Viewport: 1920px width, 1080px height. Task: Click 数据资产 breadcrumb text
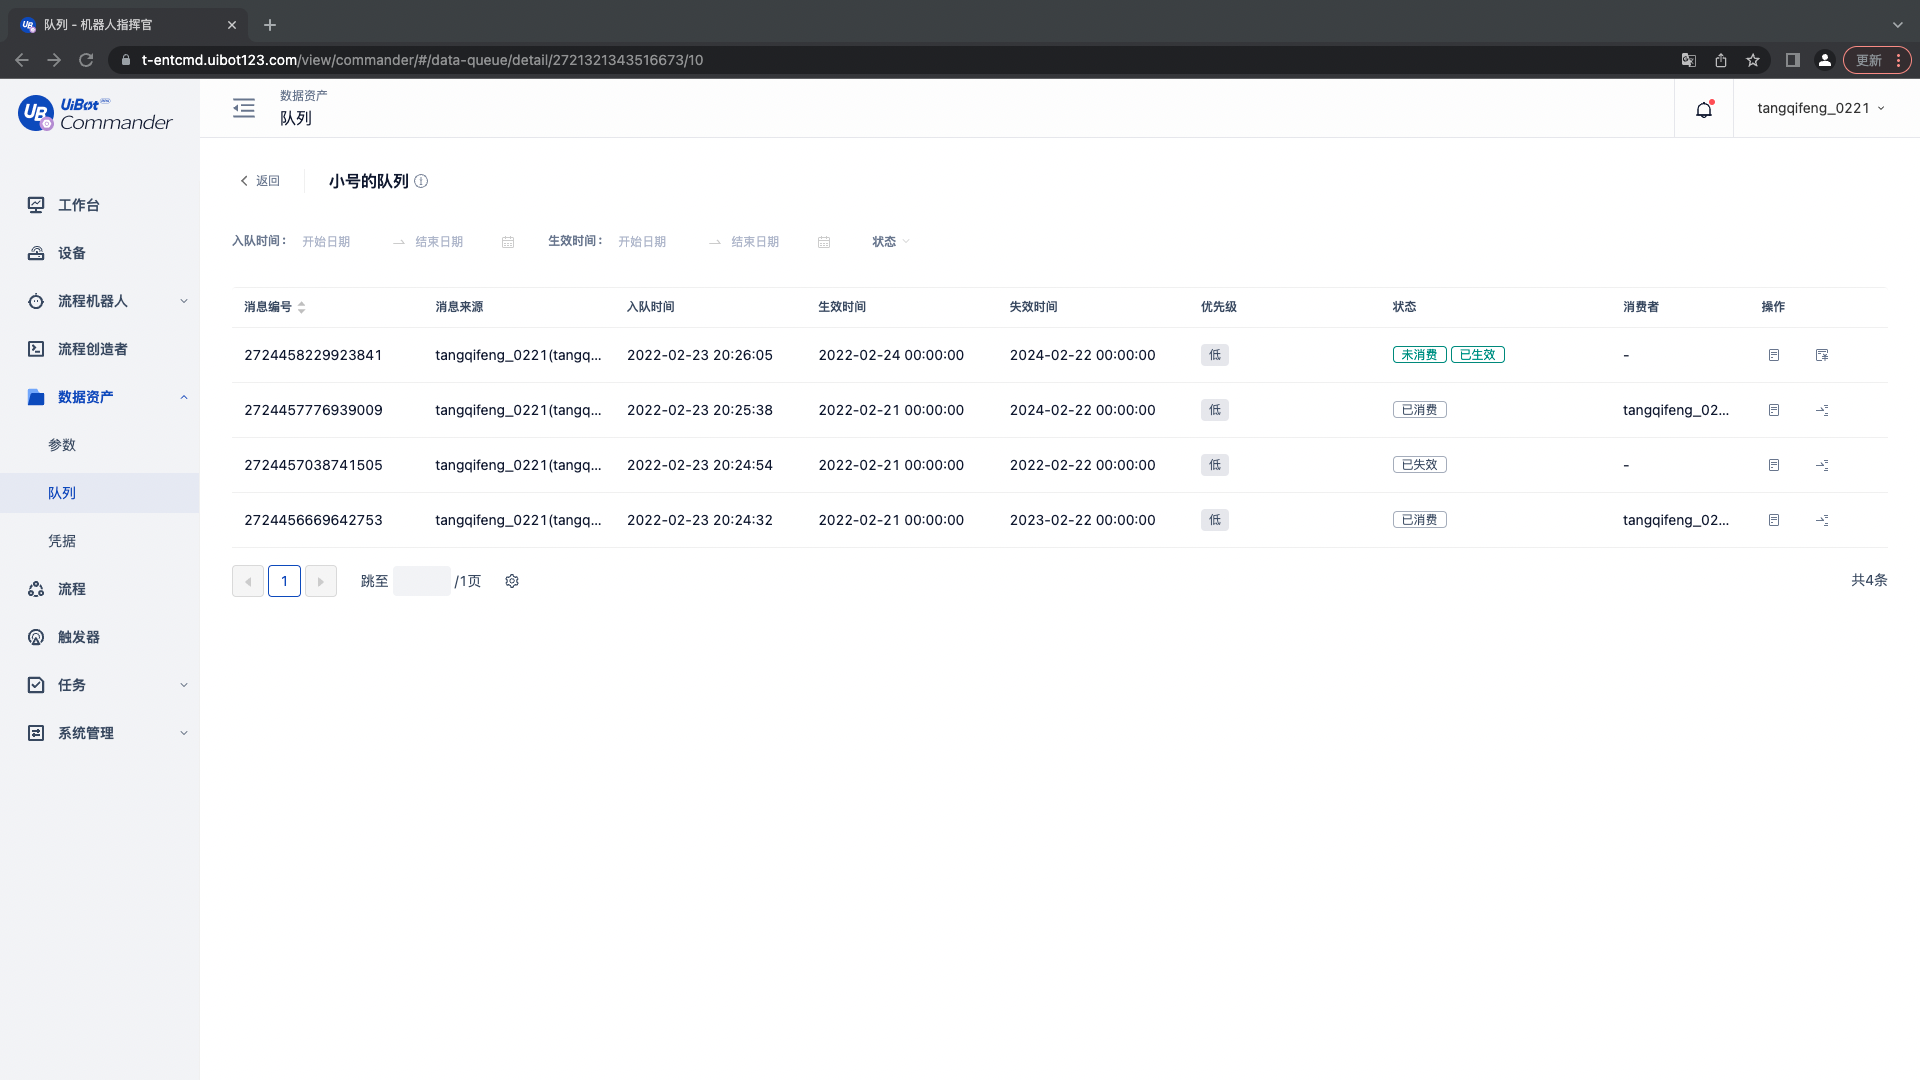pyautogui.click(x=303, y=96)
